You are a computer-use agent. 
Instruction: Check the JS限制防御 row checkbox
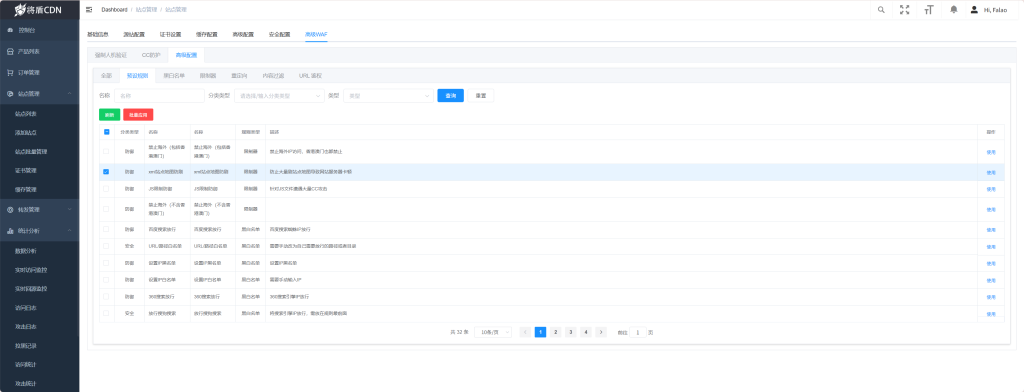[x=106, y=188]
